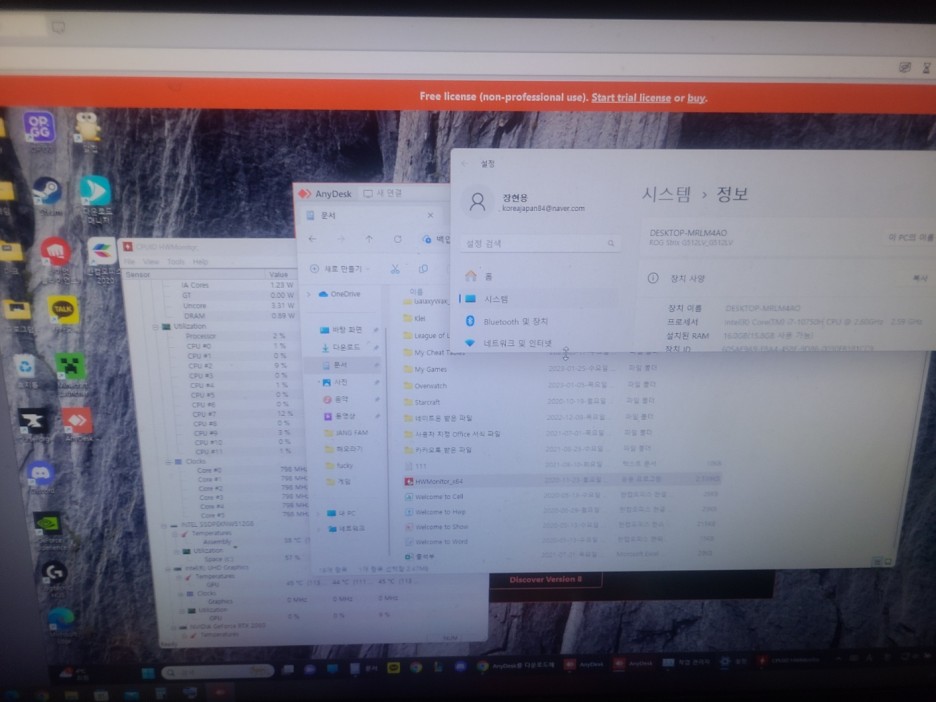This screenshot has height=702, width=936.
Task: Launch the AnyDesk desktop shortcut
Action: [x=77, y=421]
